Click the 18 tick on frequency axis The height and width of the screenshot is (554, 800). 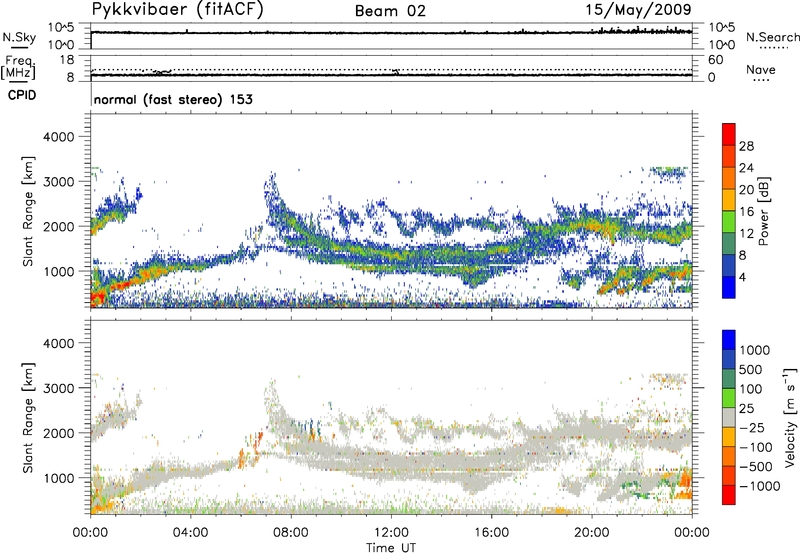tap(67, 60)
